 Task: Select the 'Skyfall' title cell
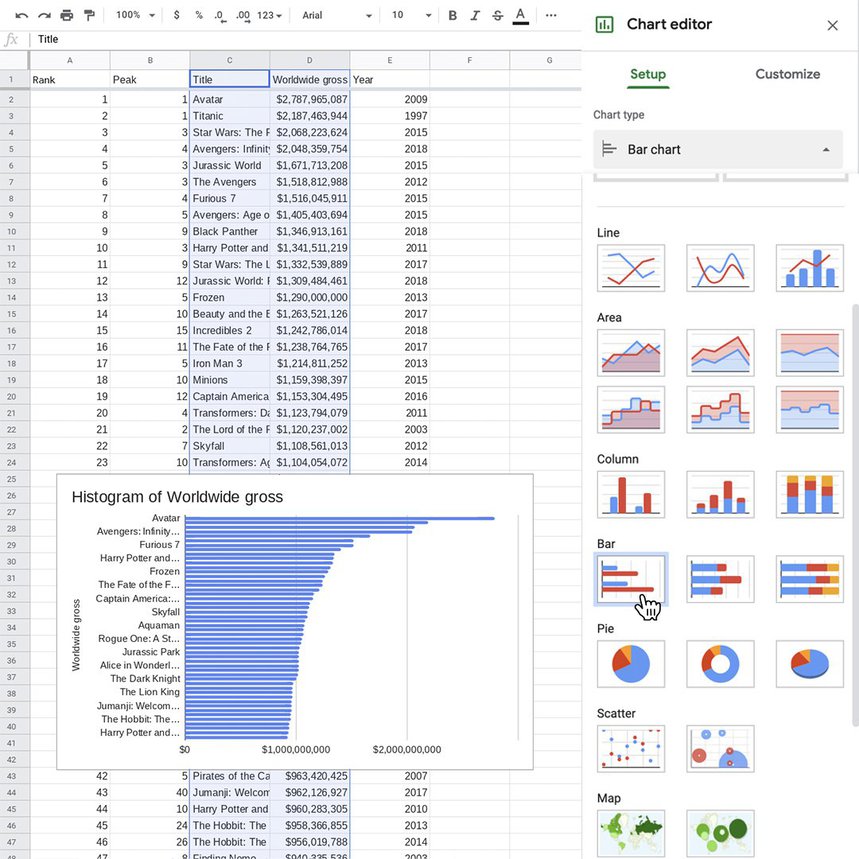tap(230, 446)
